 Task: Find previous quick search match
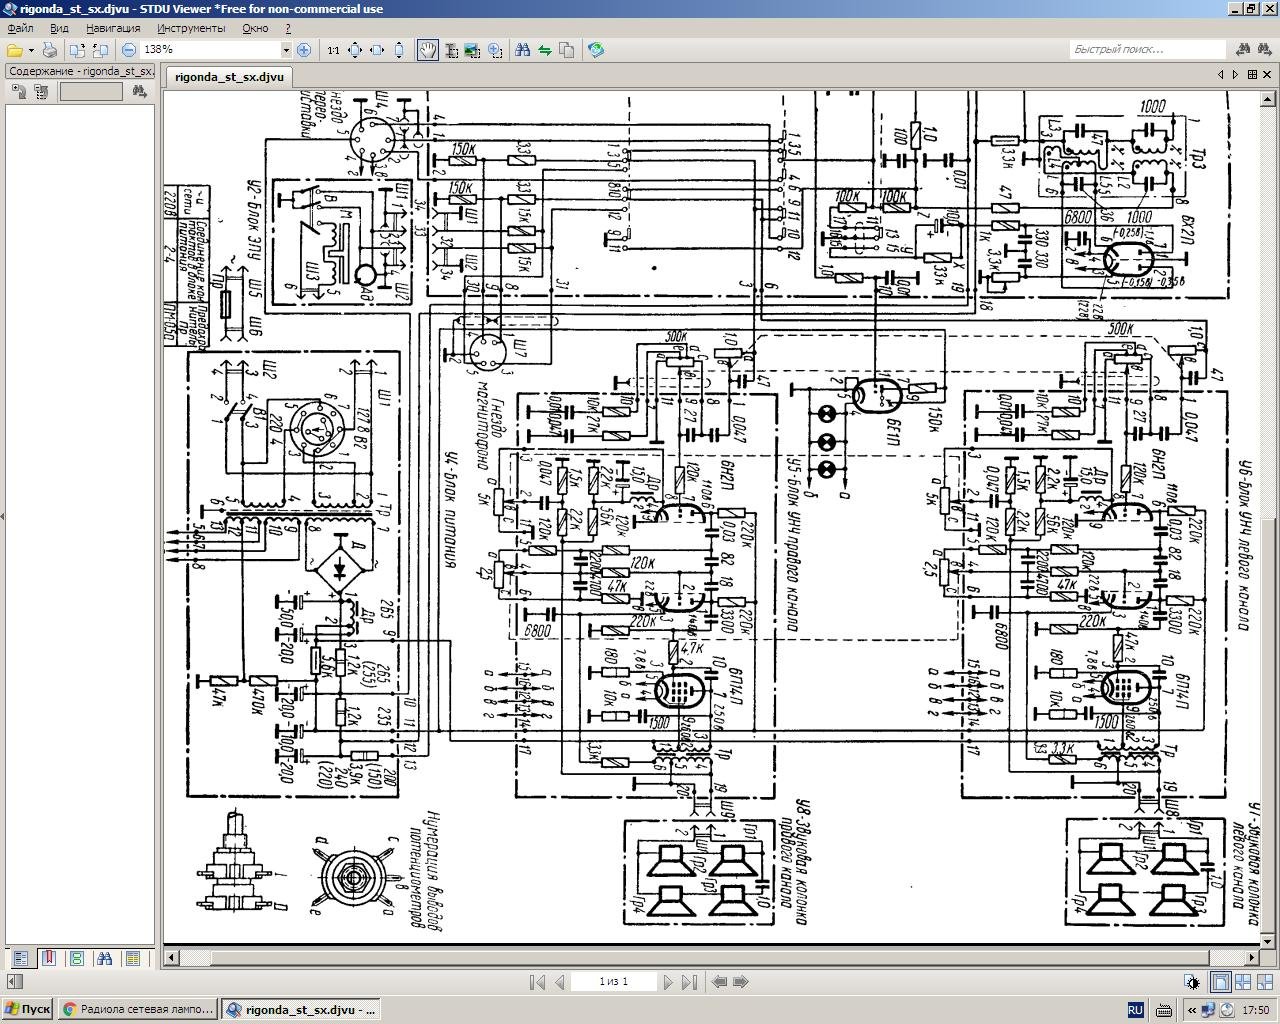1244,49
